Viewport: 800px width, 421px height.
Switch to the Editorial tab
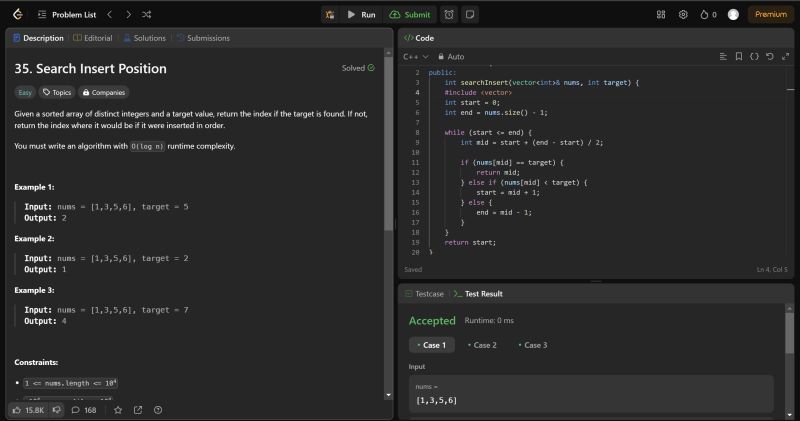tap(92, 38)
